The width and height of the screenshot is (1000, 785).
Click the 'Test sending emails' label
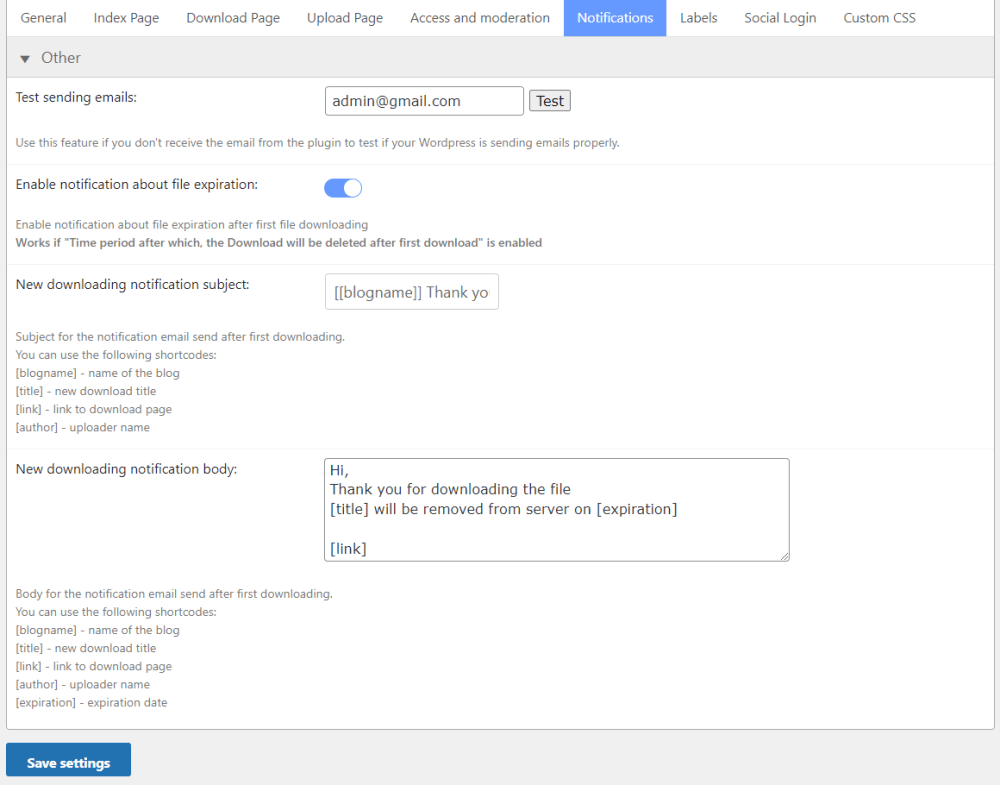76,97
